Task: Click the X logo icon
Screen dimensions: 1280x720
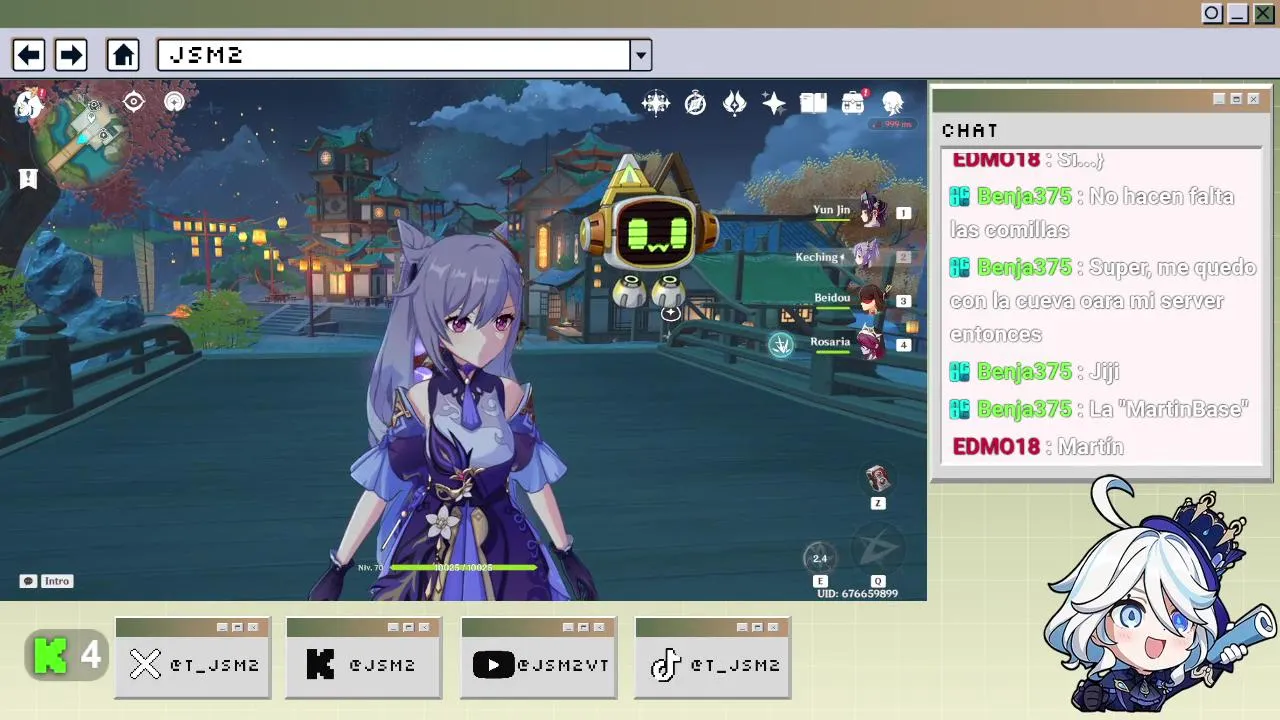Action: 146,665
